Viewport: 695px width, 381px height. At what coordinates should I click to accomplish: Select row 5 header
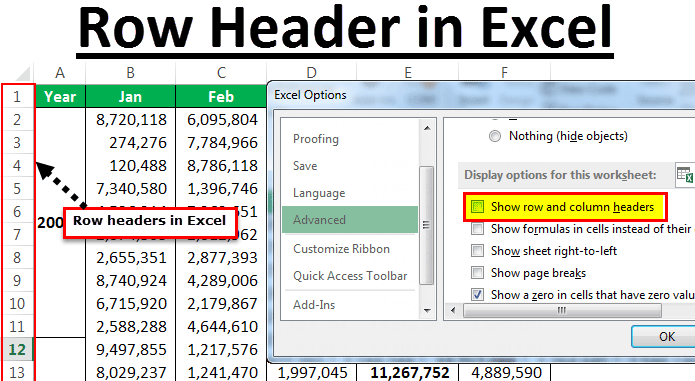pos(18,189)
